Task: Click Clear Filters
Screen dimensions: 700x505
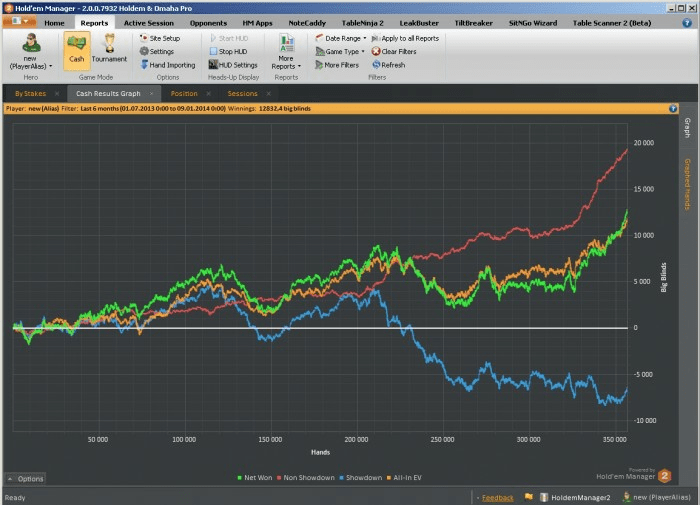Action: tap(394, 51)
